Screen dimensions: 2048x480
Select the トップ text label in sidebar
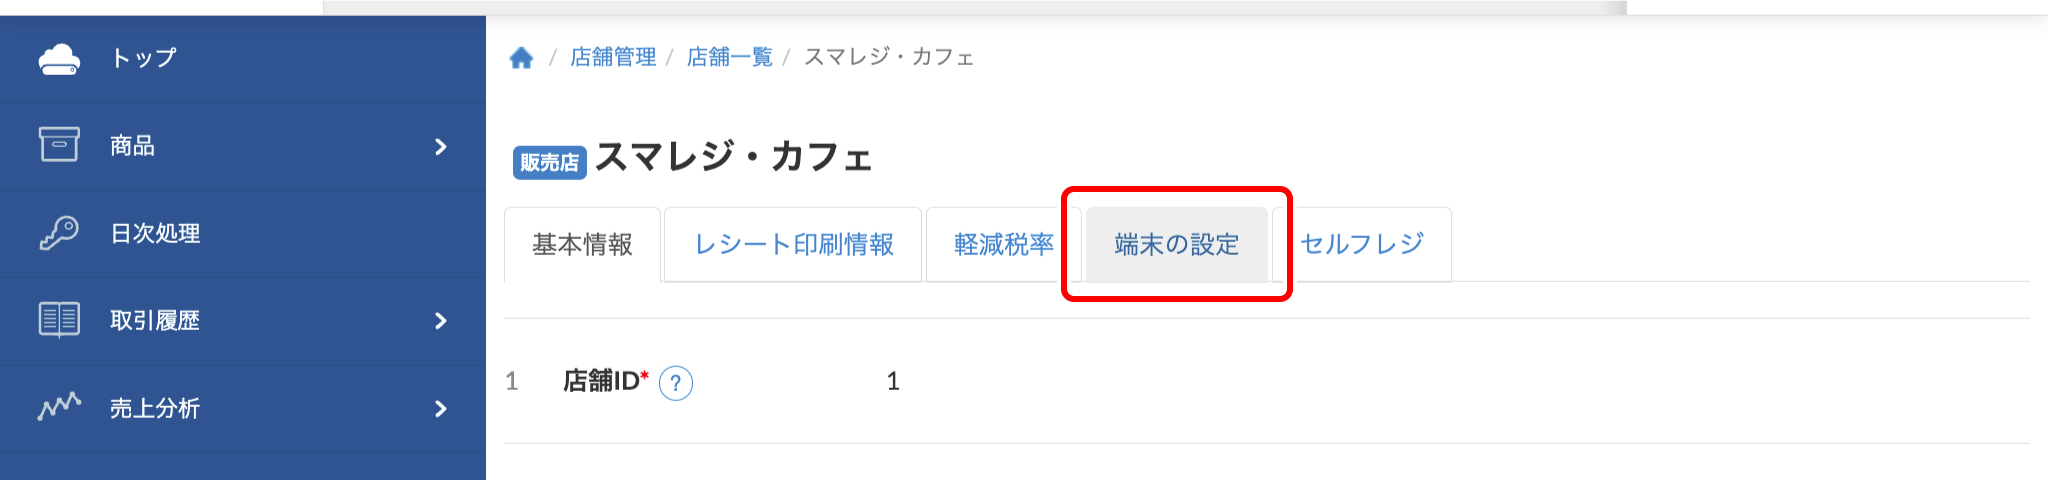pyautogui.click(x=143, y=58)
